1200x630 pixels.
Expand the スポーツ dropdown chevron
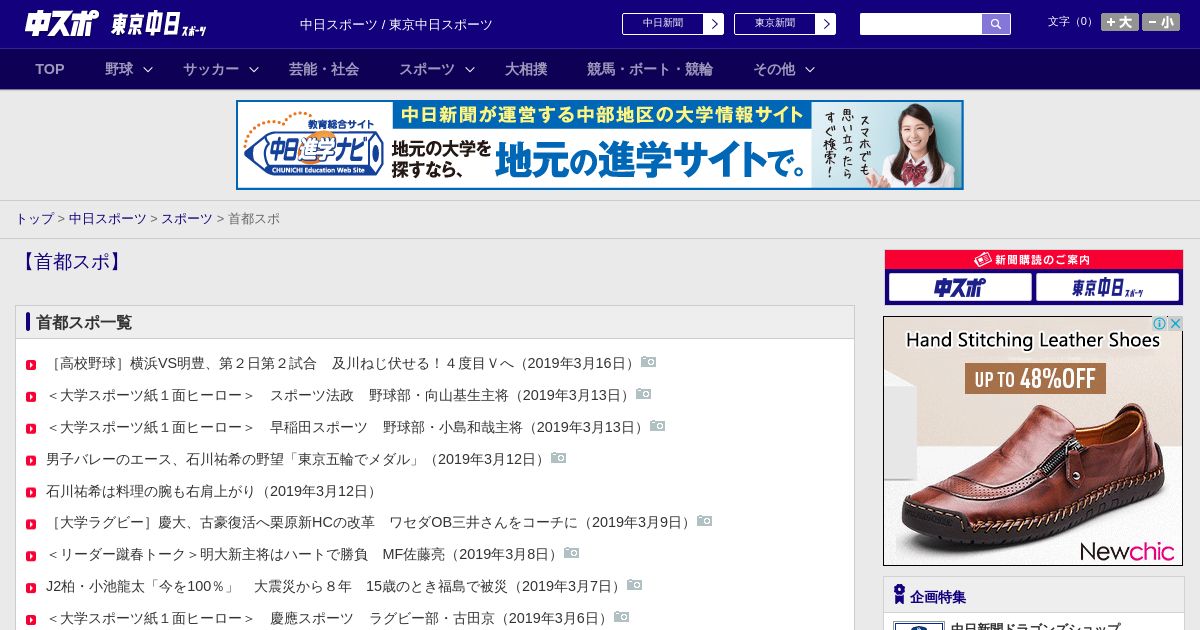470,69
